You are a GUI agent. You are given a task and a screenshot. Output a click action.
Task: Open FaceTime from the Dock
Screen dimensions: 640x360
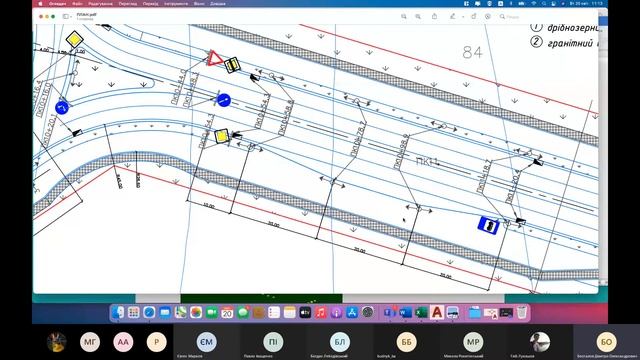211,313
